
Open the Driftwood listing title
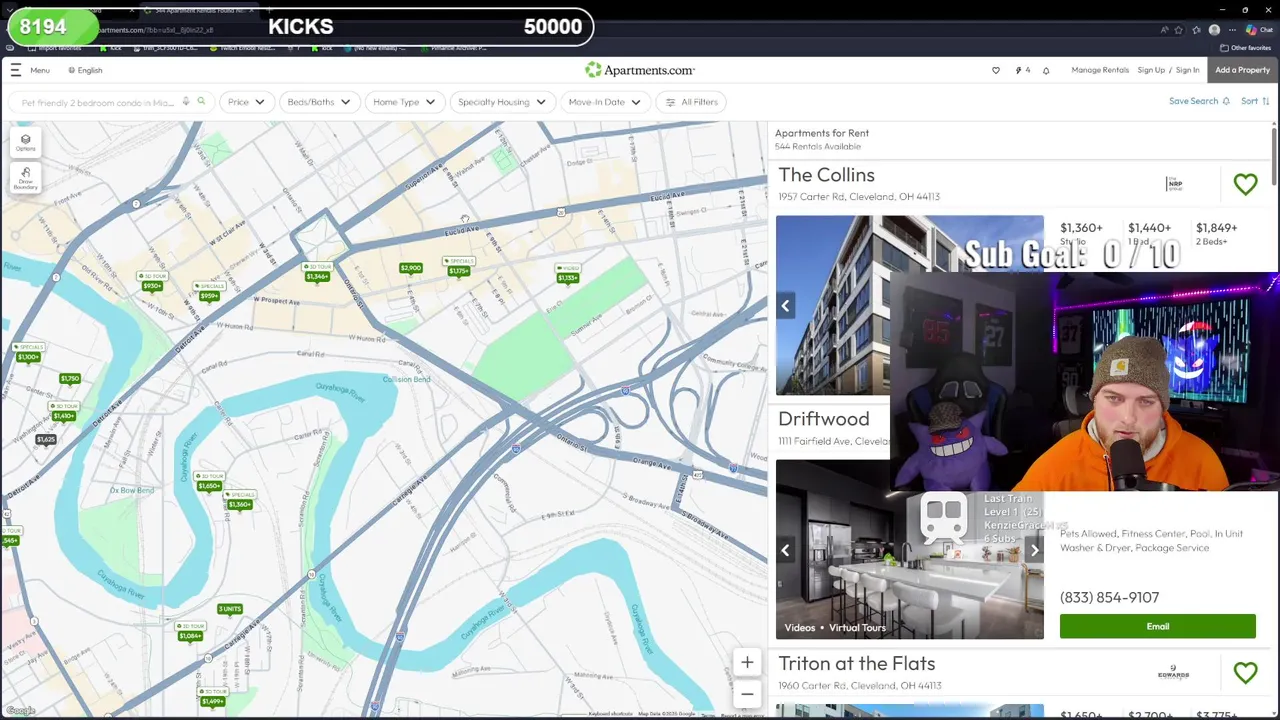[x=824, y=419]
